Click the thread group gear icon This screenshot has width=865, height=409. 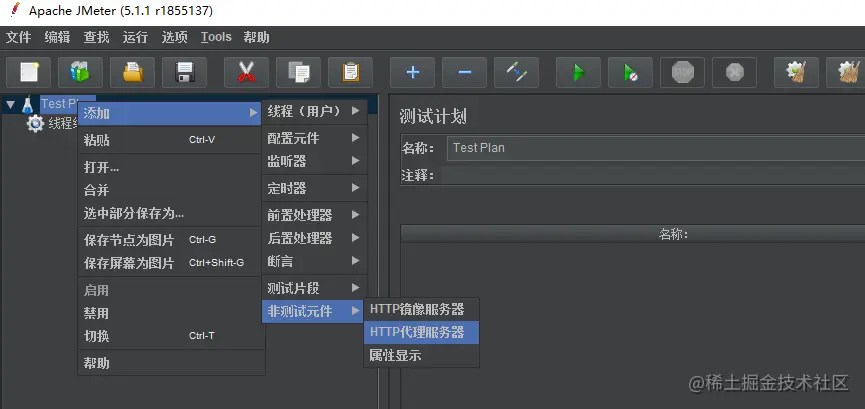35,124
